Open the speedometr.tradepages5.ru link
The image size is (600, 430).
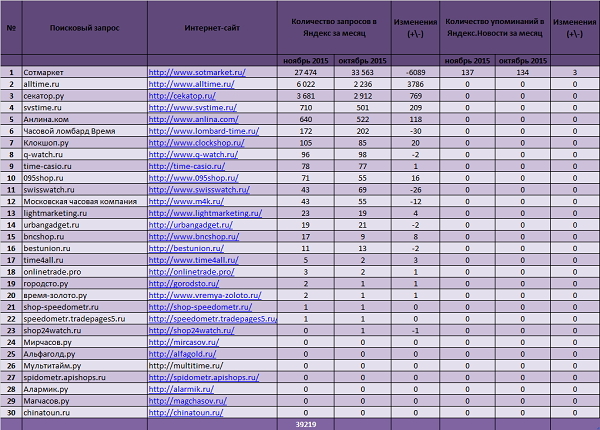213,319
